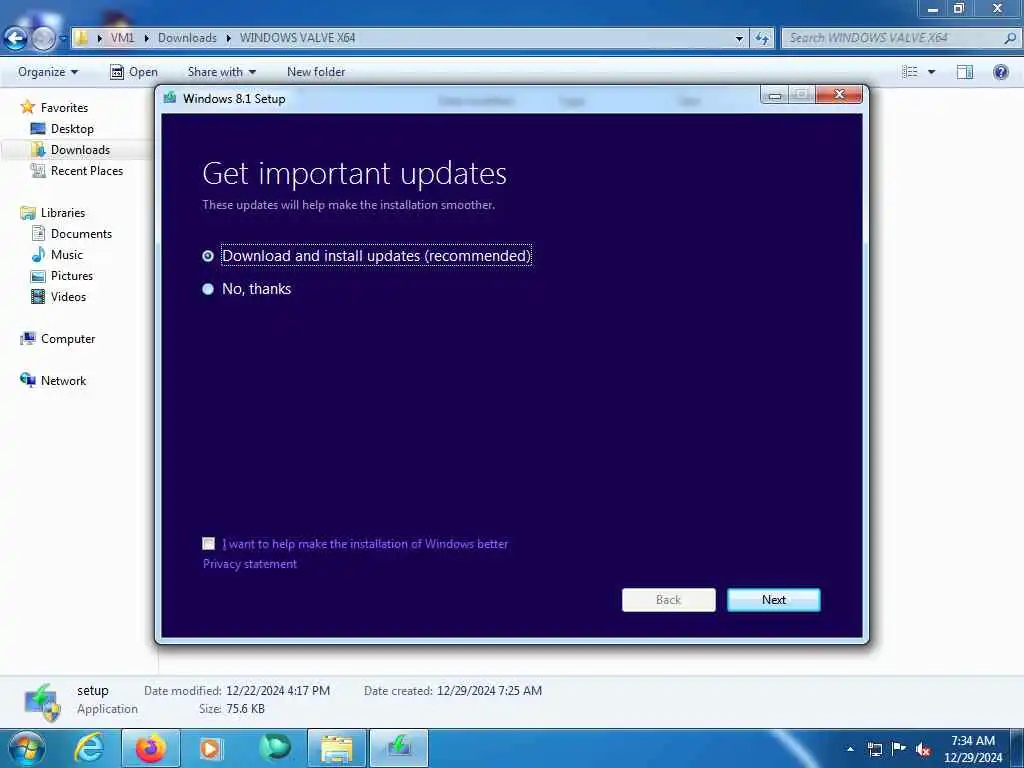Open the Privacy statement link
The height and width of the screenshot is (768, 1024).
tap(249, 564)
